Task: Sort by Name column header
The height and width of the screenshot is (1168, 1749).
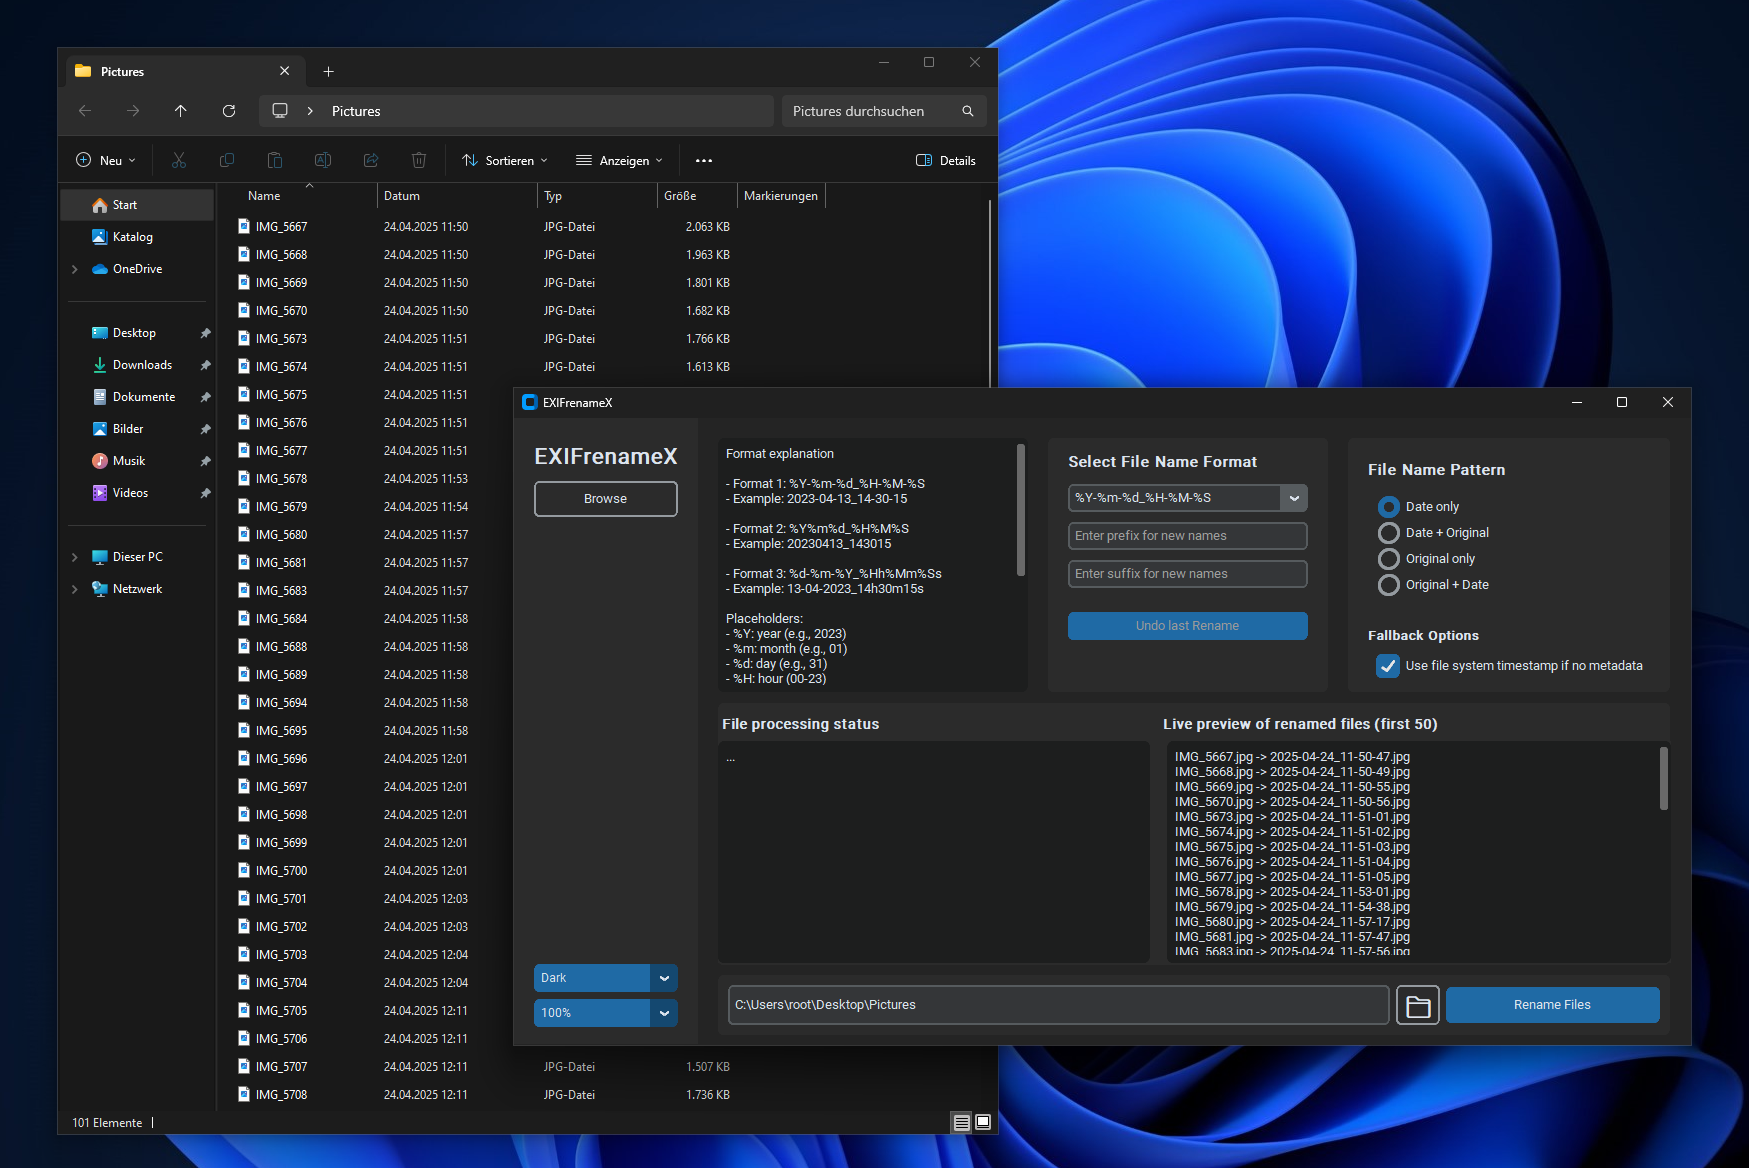Action: point(264,196)
